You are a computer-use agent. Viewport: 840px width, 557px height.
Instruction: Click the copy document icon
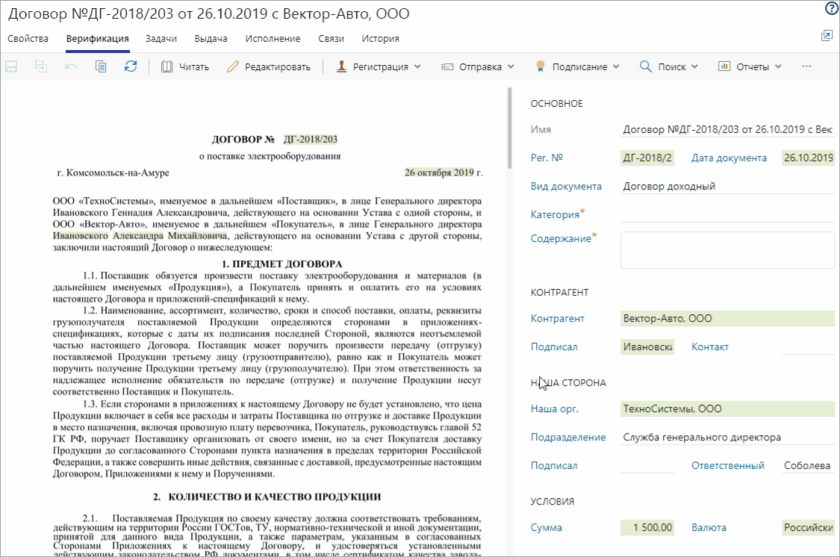click(100, 67)
